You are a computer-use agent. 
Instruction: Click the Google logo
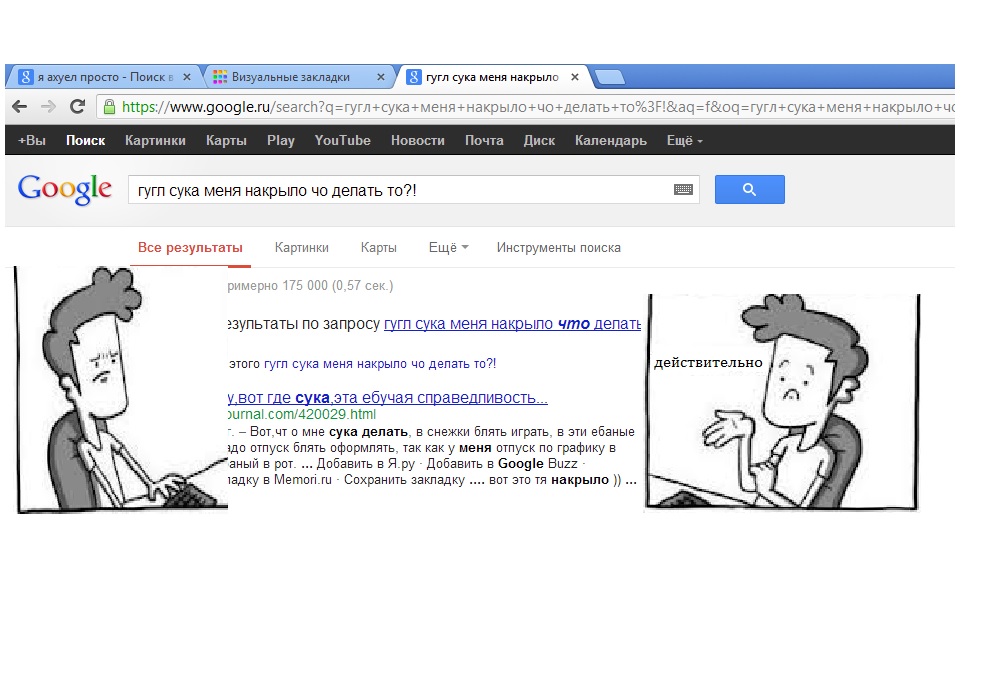64,189
